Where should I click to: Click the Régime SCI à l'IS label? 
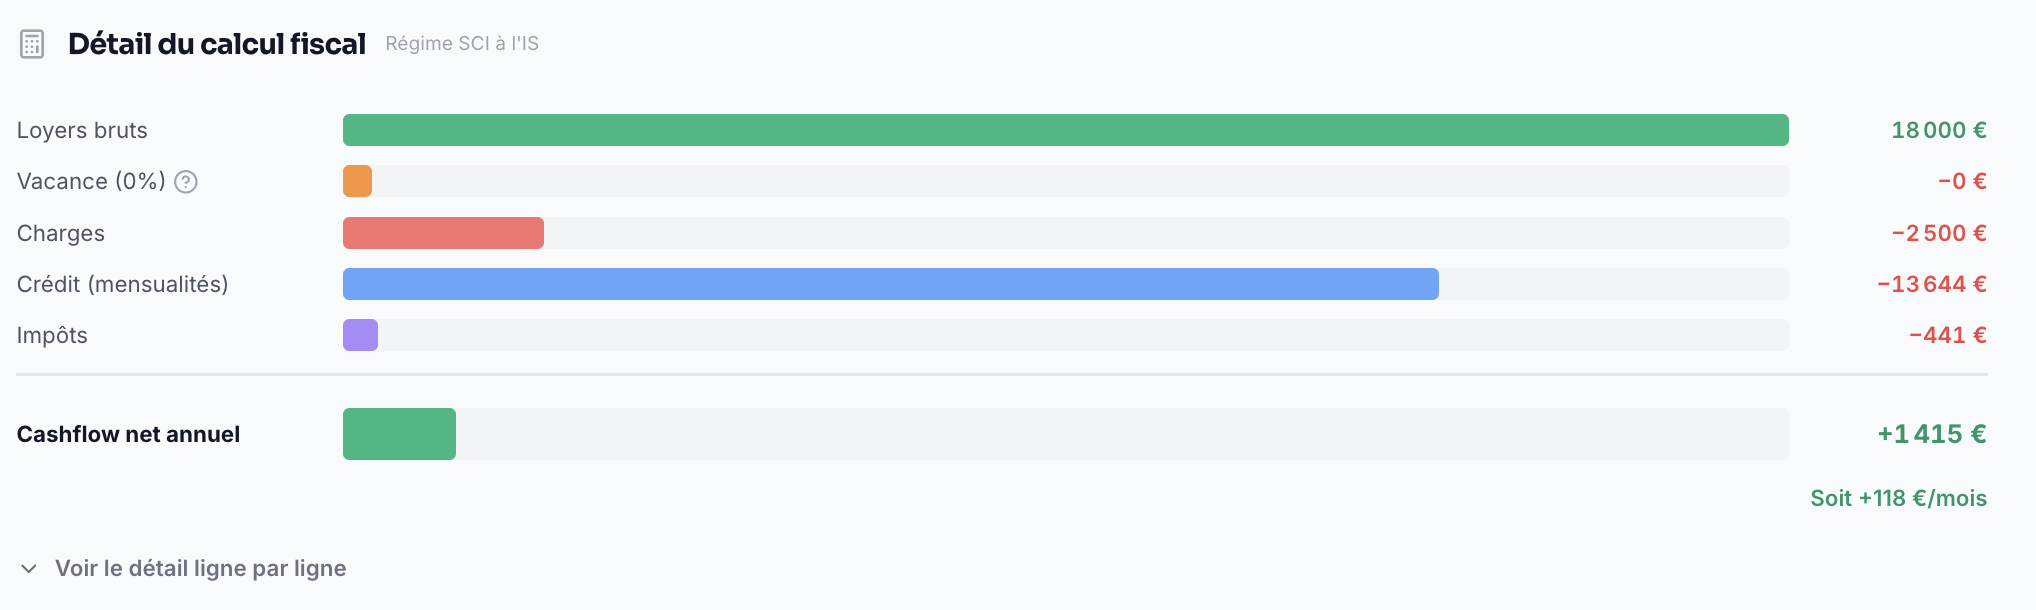[x=462, y=44]
